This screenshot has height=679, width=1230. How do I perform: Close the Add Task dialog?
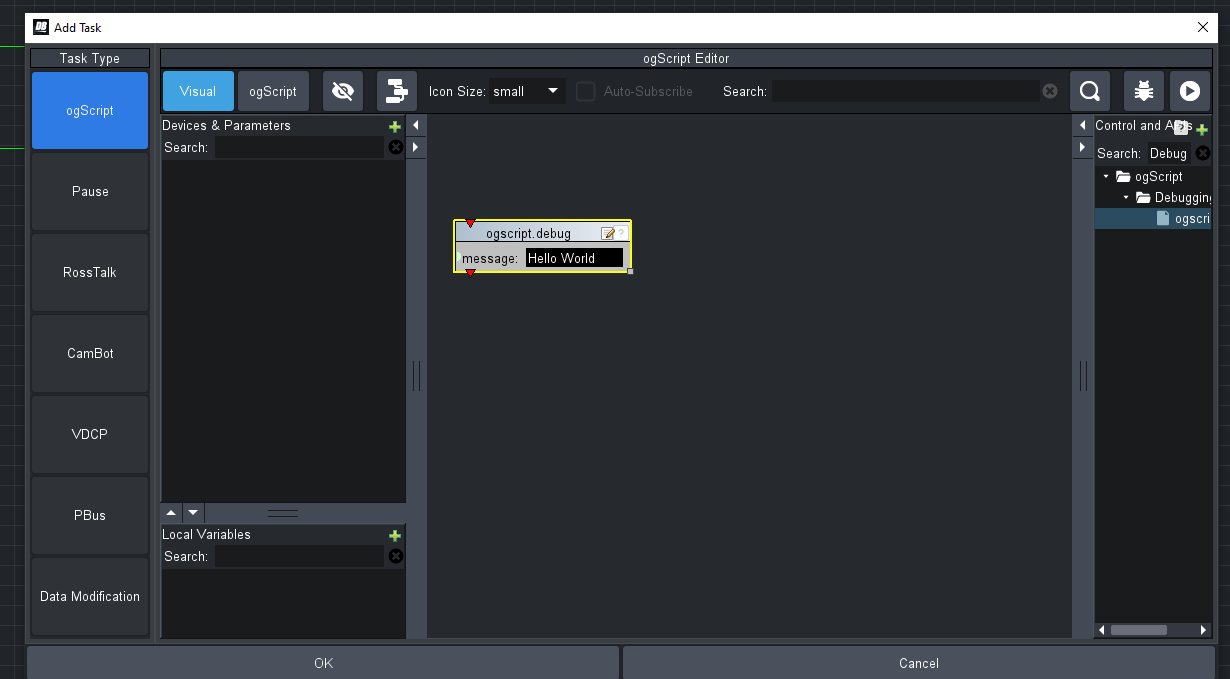(1202, 27)
